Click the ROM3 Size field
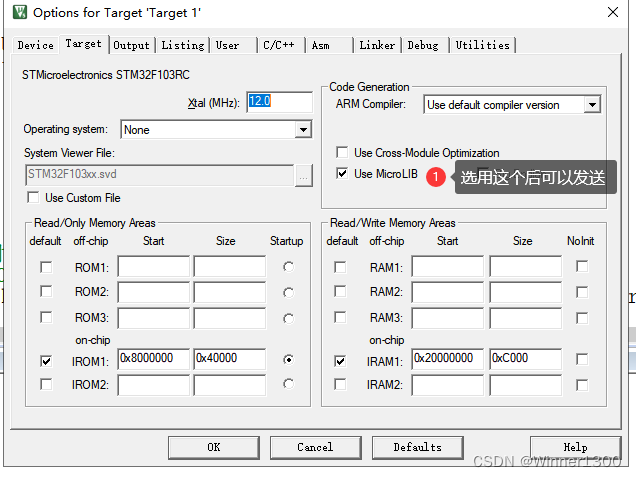Image resolution: width=636 pixels, height=477 pixels. (x=230, y=318)
